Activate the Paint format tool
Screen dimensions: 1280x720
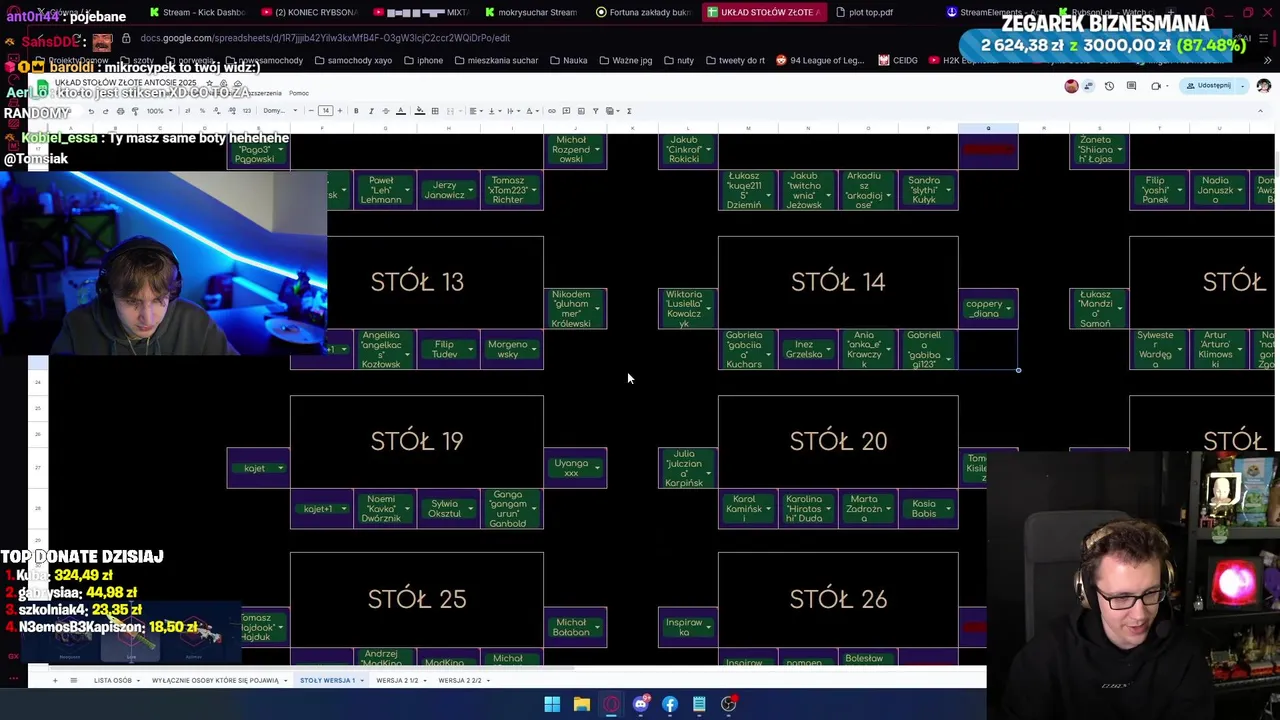(135, 111)
